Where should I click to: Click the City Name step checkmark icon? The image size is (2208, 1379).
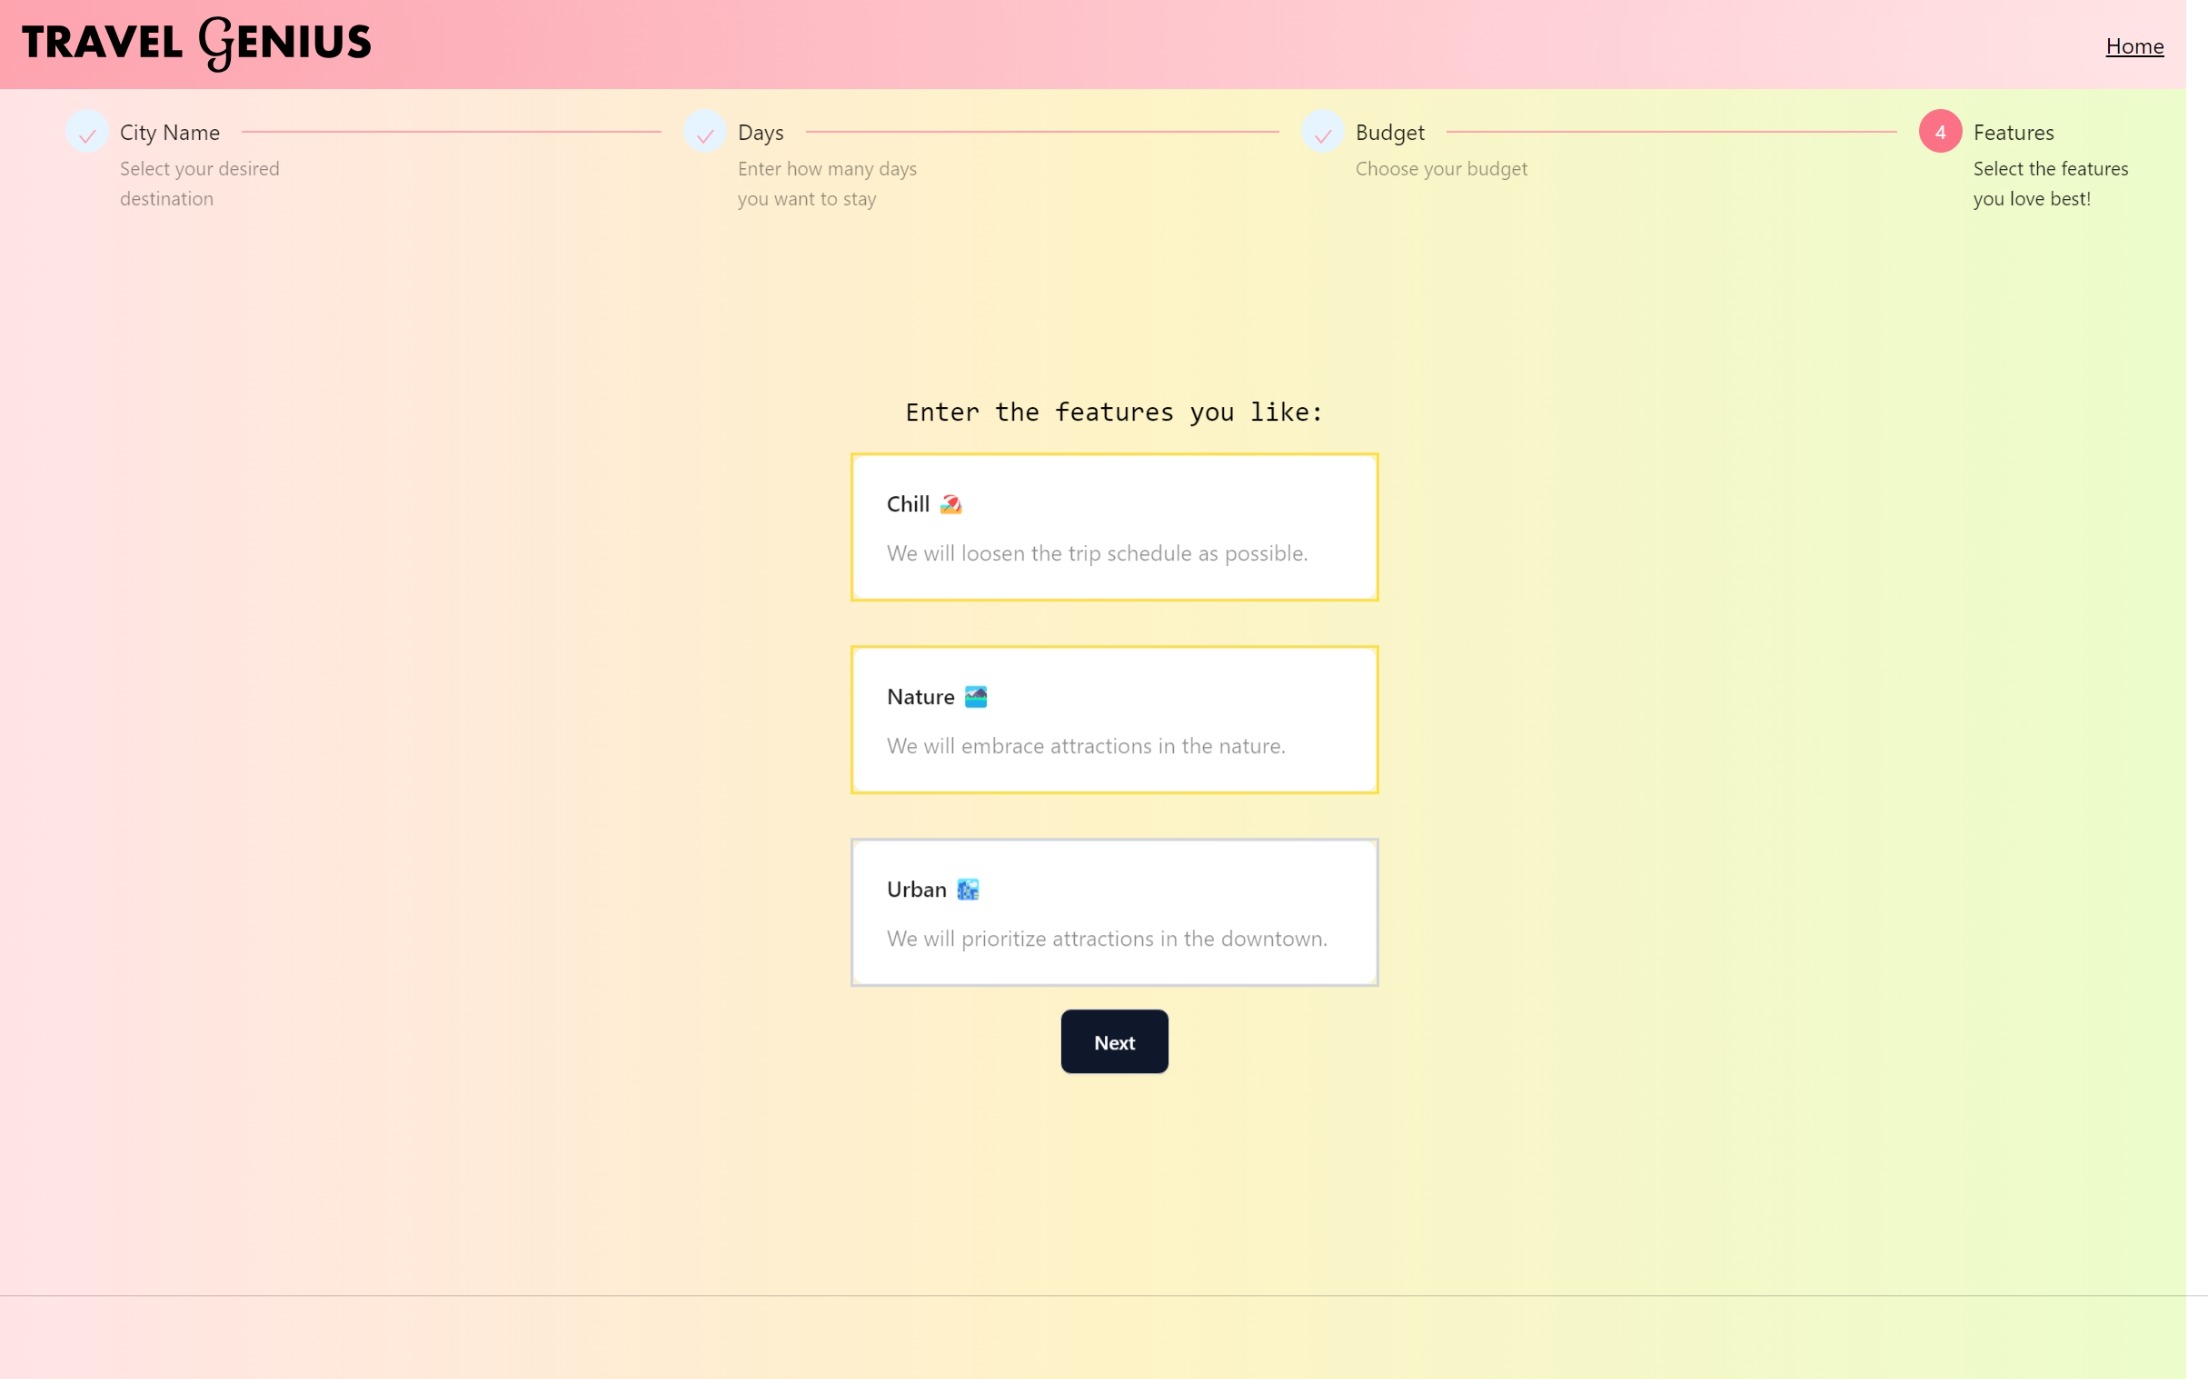click(x=87, y=133)
